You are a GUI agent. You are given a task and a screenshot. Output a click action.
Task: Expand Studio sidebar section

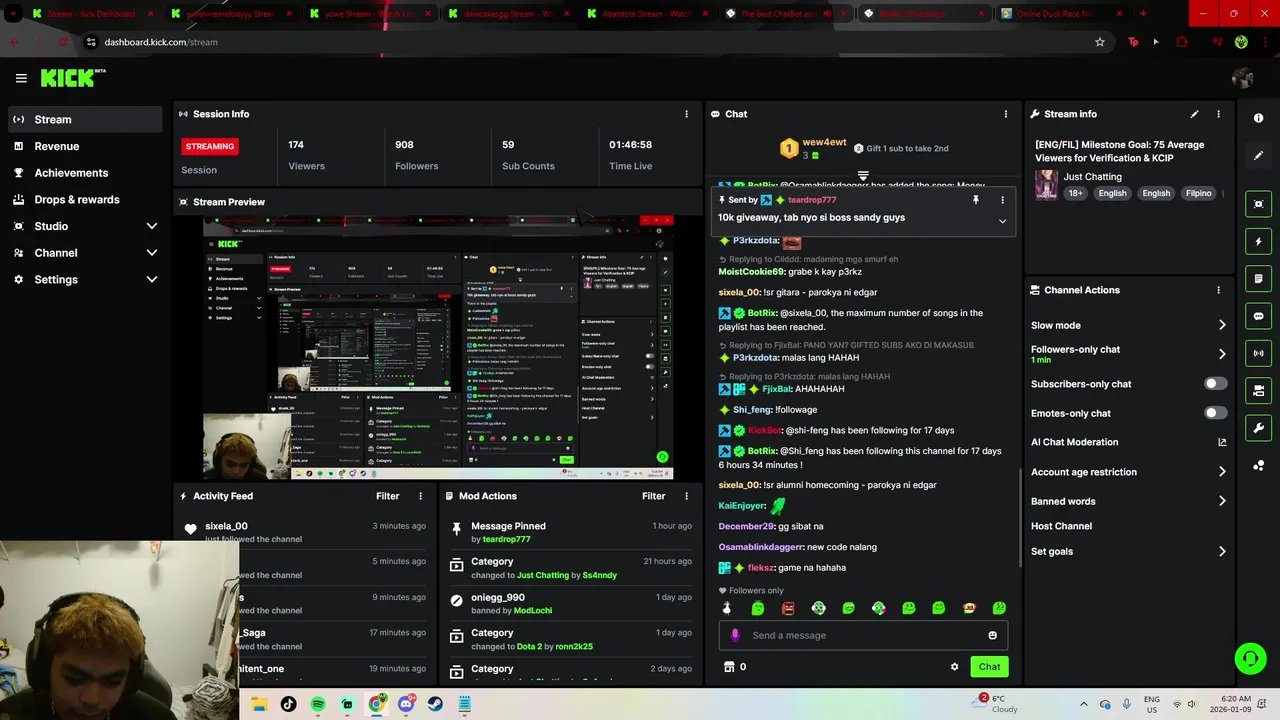coord(152,226)
